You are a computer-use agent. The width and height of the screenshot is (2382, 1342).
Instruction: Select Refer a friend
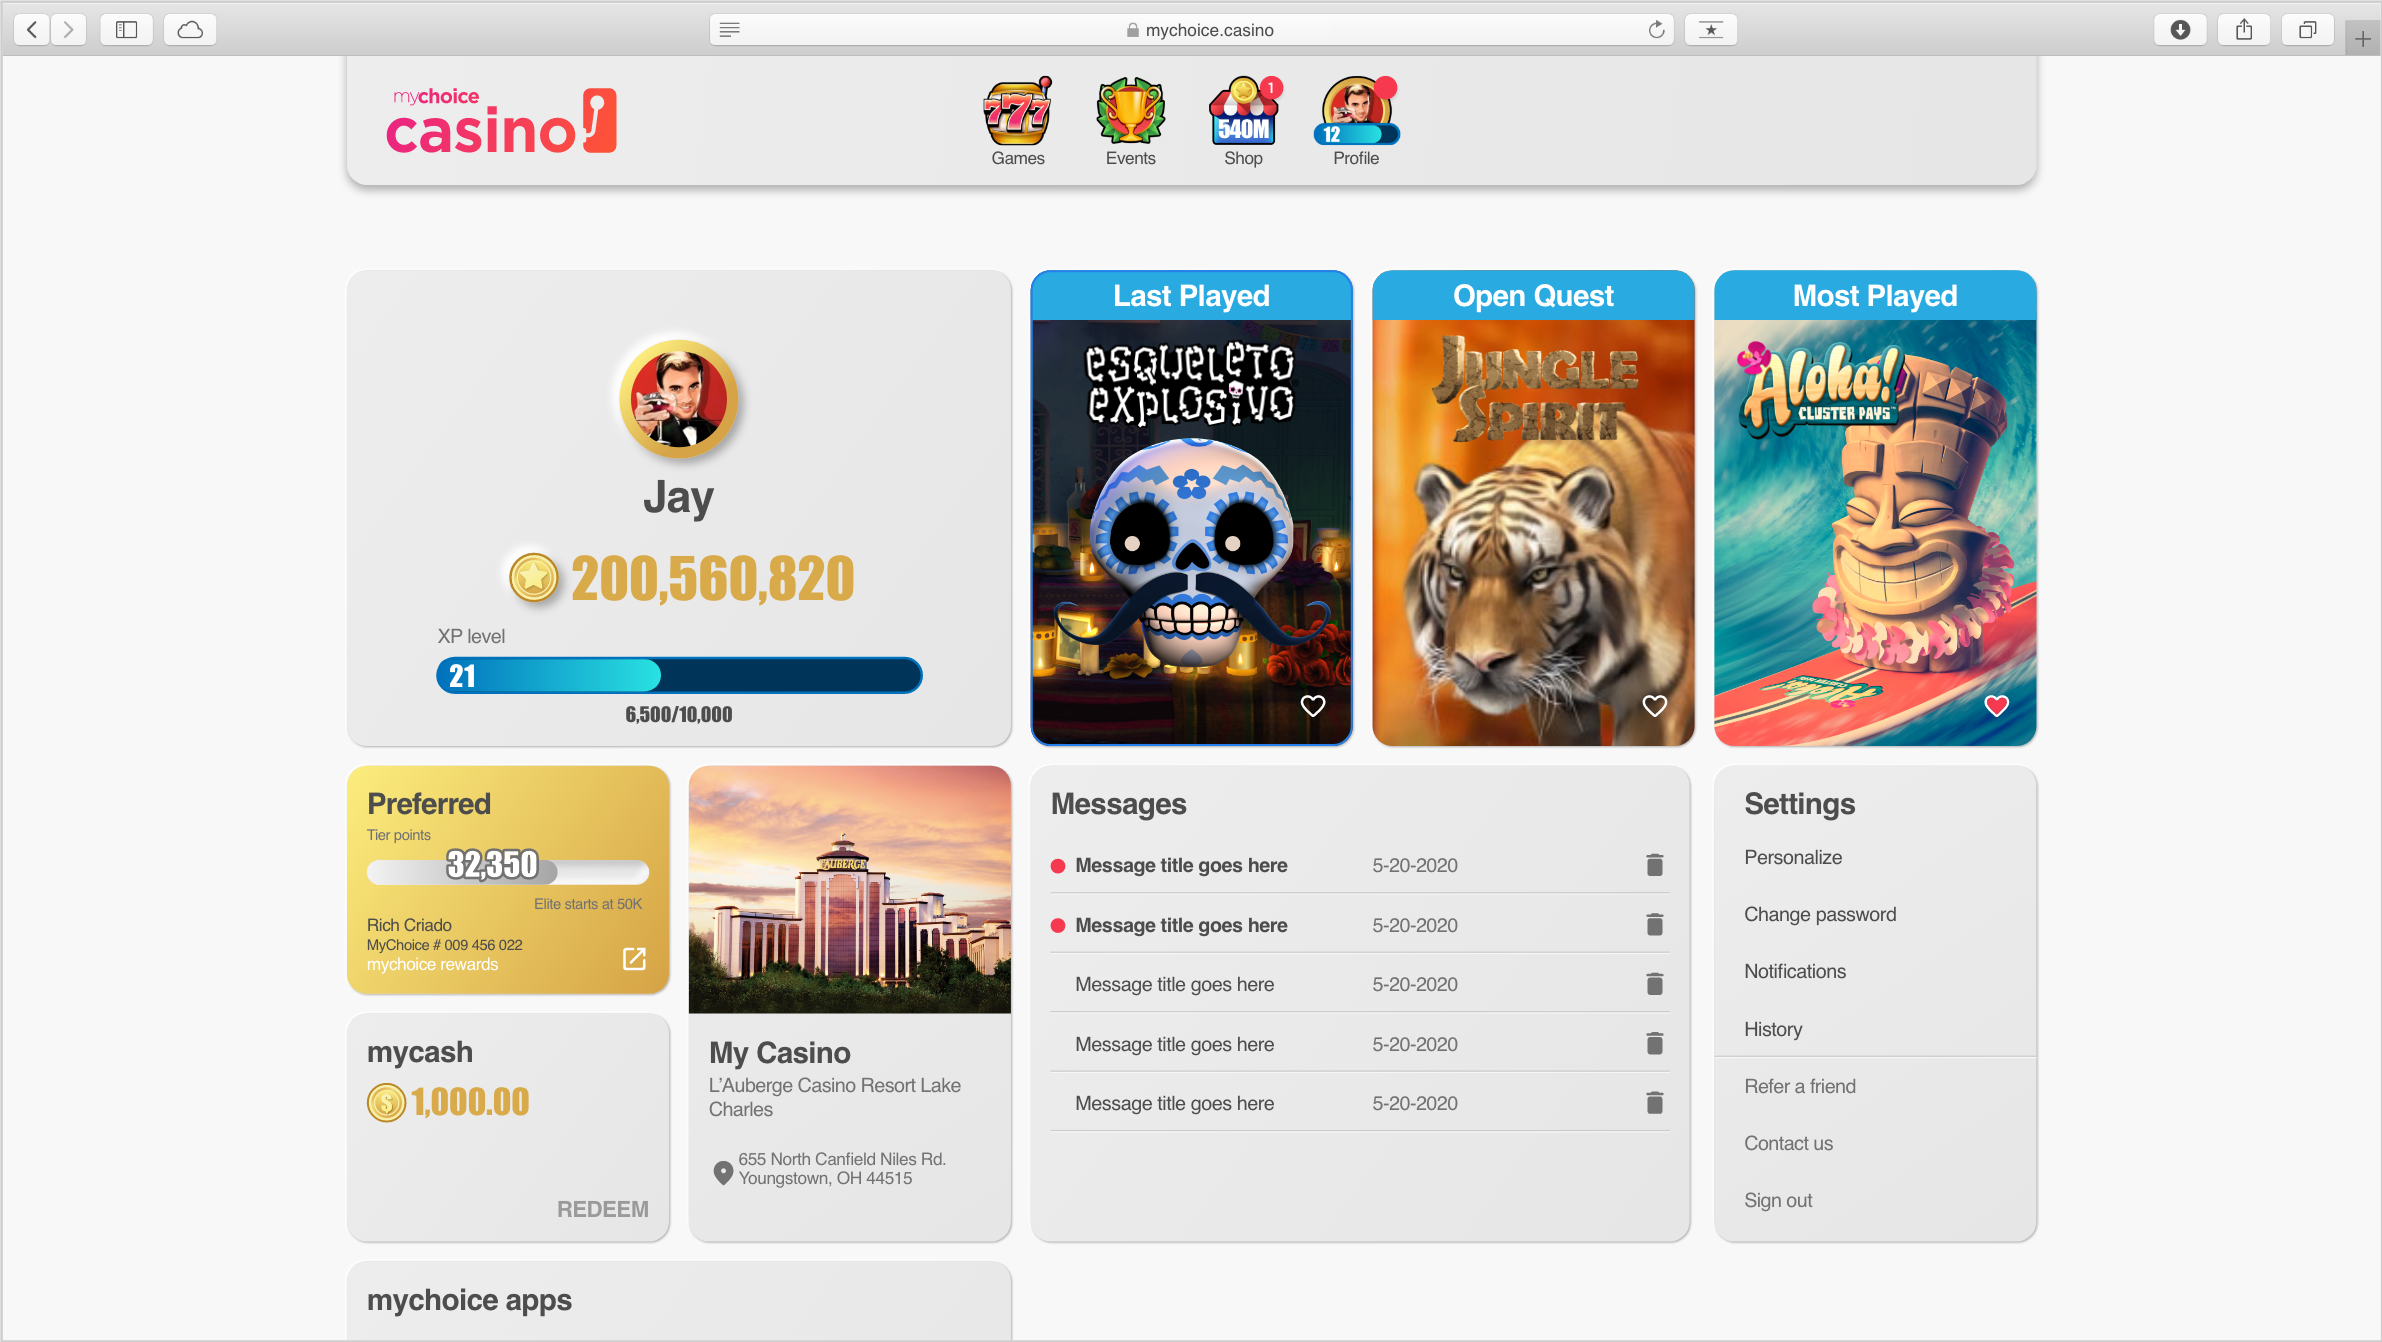tap(1800, 1087)
